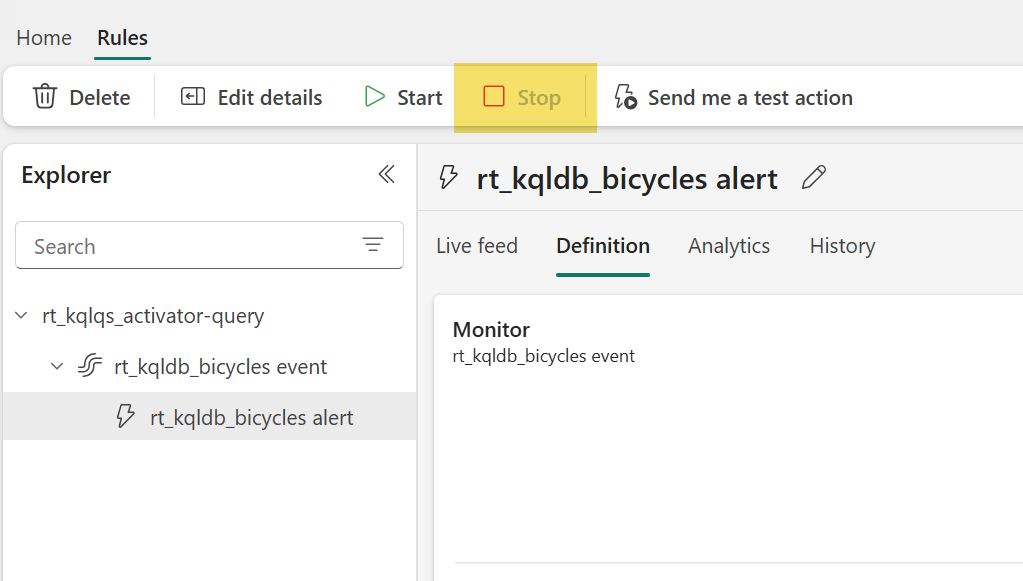Open the Live feed tab
1023x581 pixels.
pyautogui.click(x=477, y=246)
